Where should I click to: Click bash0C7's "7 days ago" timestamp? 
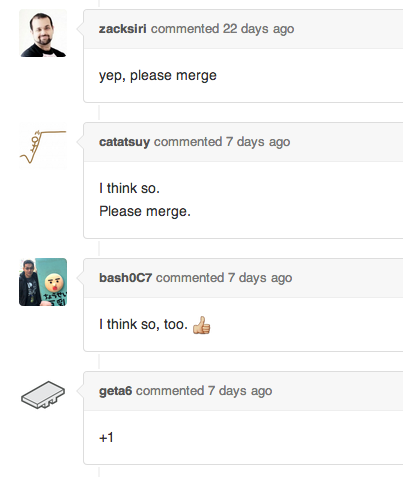(260, 278)
